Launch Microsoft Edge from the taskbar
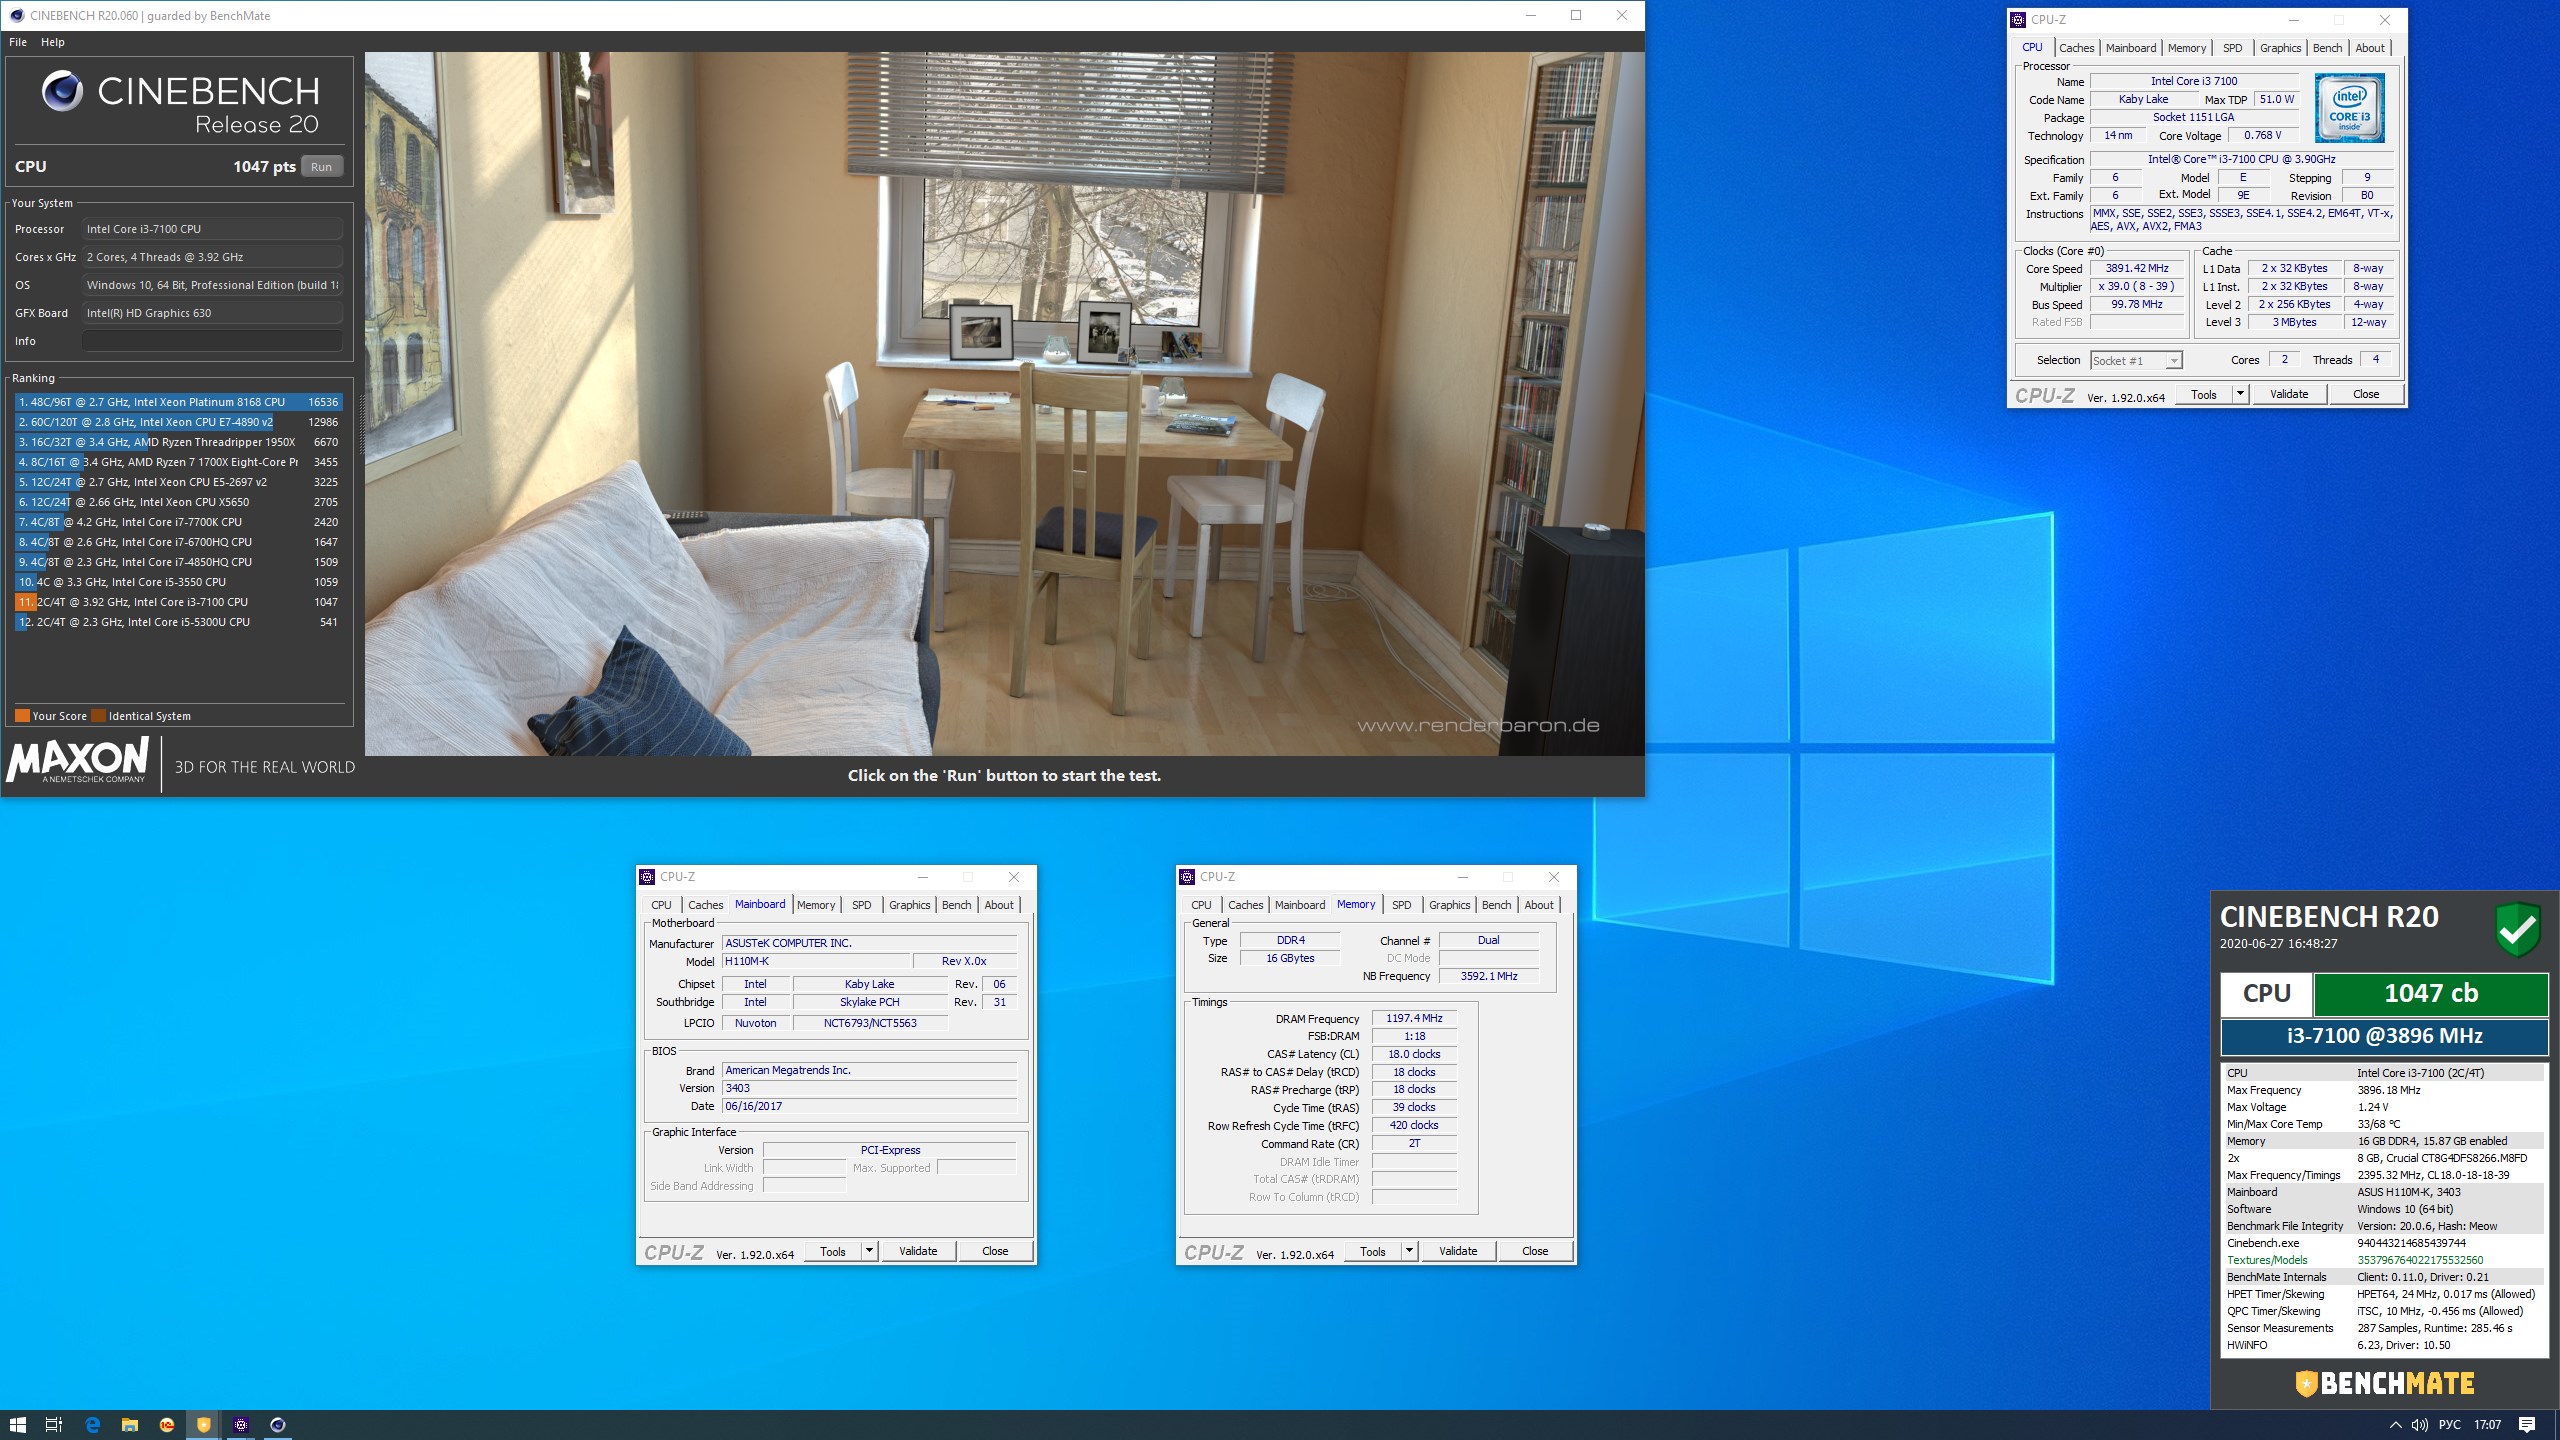2560x1440 pixels. (x=92, y=1425)
